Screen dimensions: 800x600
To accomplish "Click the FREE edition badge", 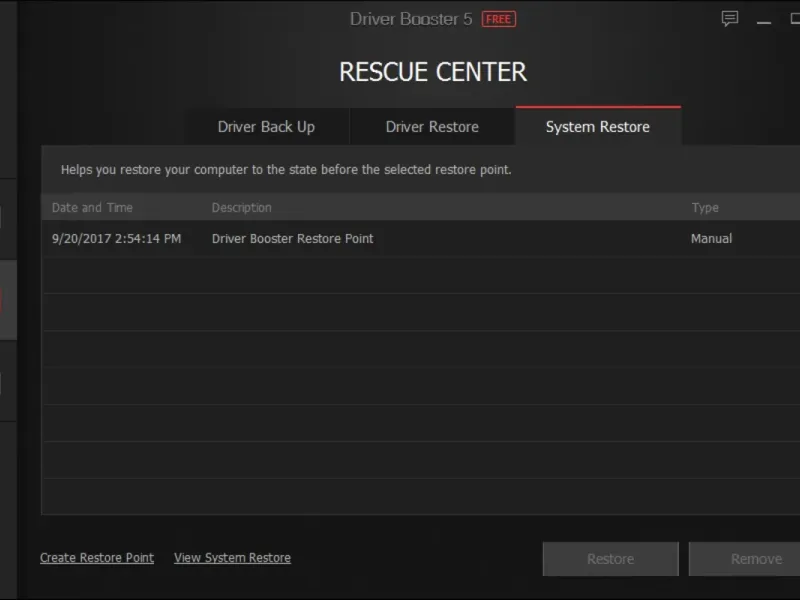I will tap(498, 19).
